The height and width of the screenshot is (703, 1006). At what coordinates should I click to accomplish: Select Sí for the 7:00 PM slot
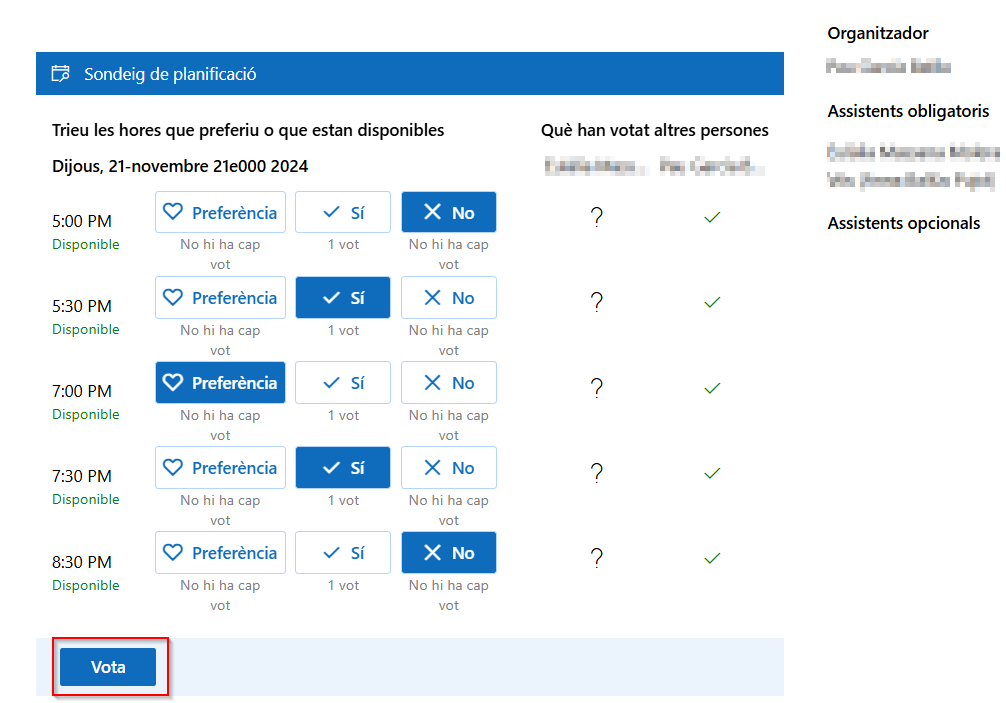point(343,383)
